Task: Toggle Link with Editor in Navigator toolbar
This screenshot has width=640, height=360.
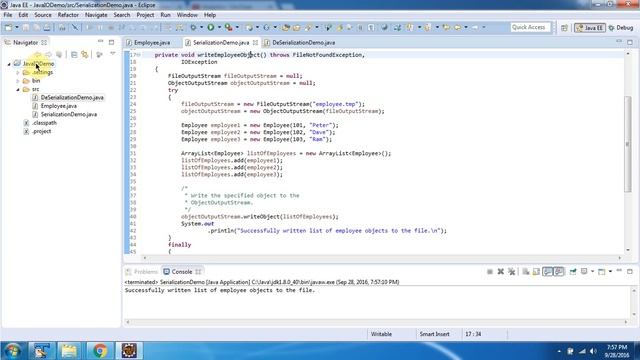Action: [84, 54]
